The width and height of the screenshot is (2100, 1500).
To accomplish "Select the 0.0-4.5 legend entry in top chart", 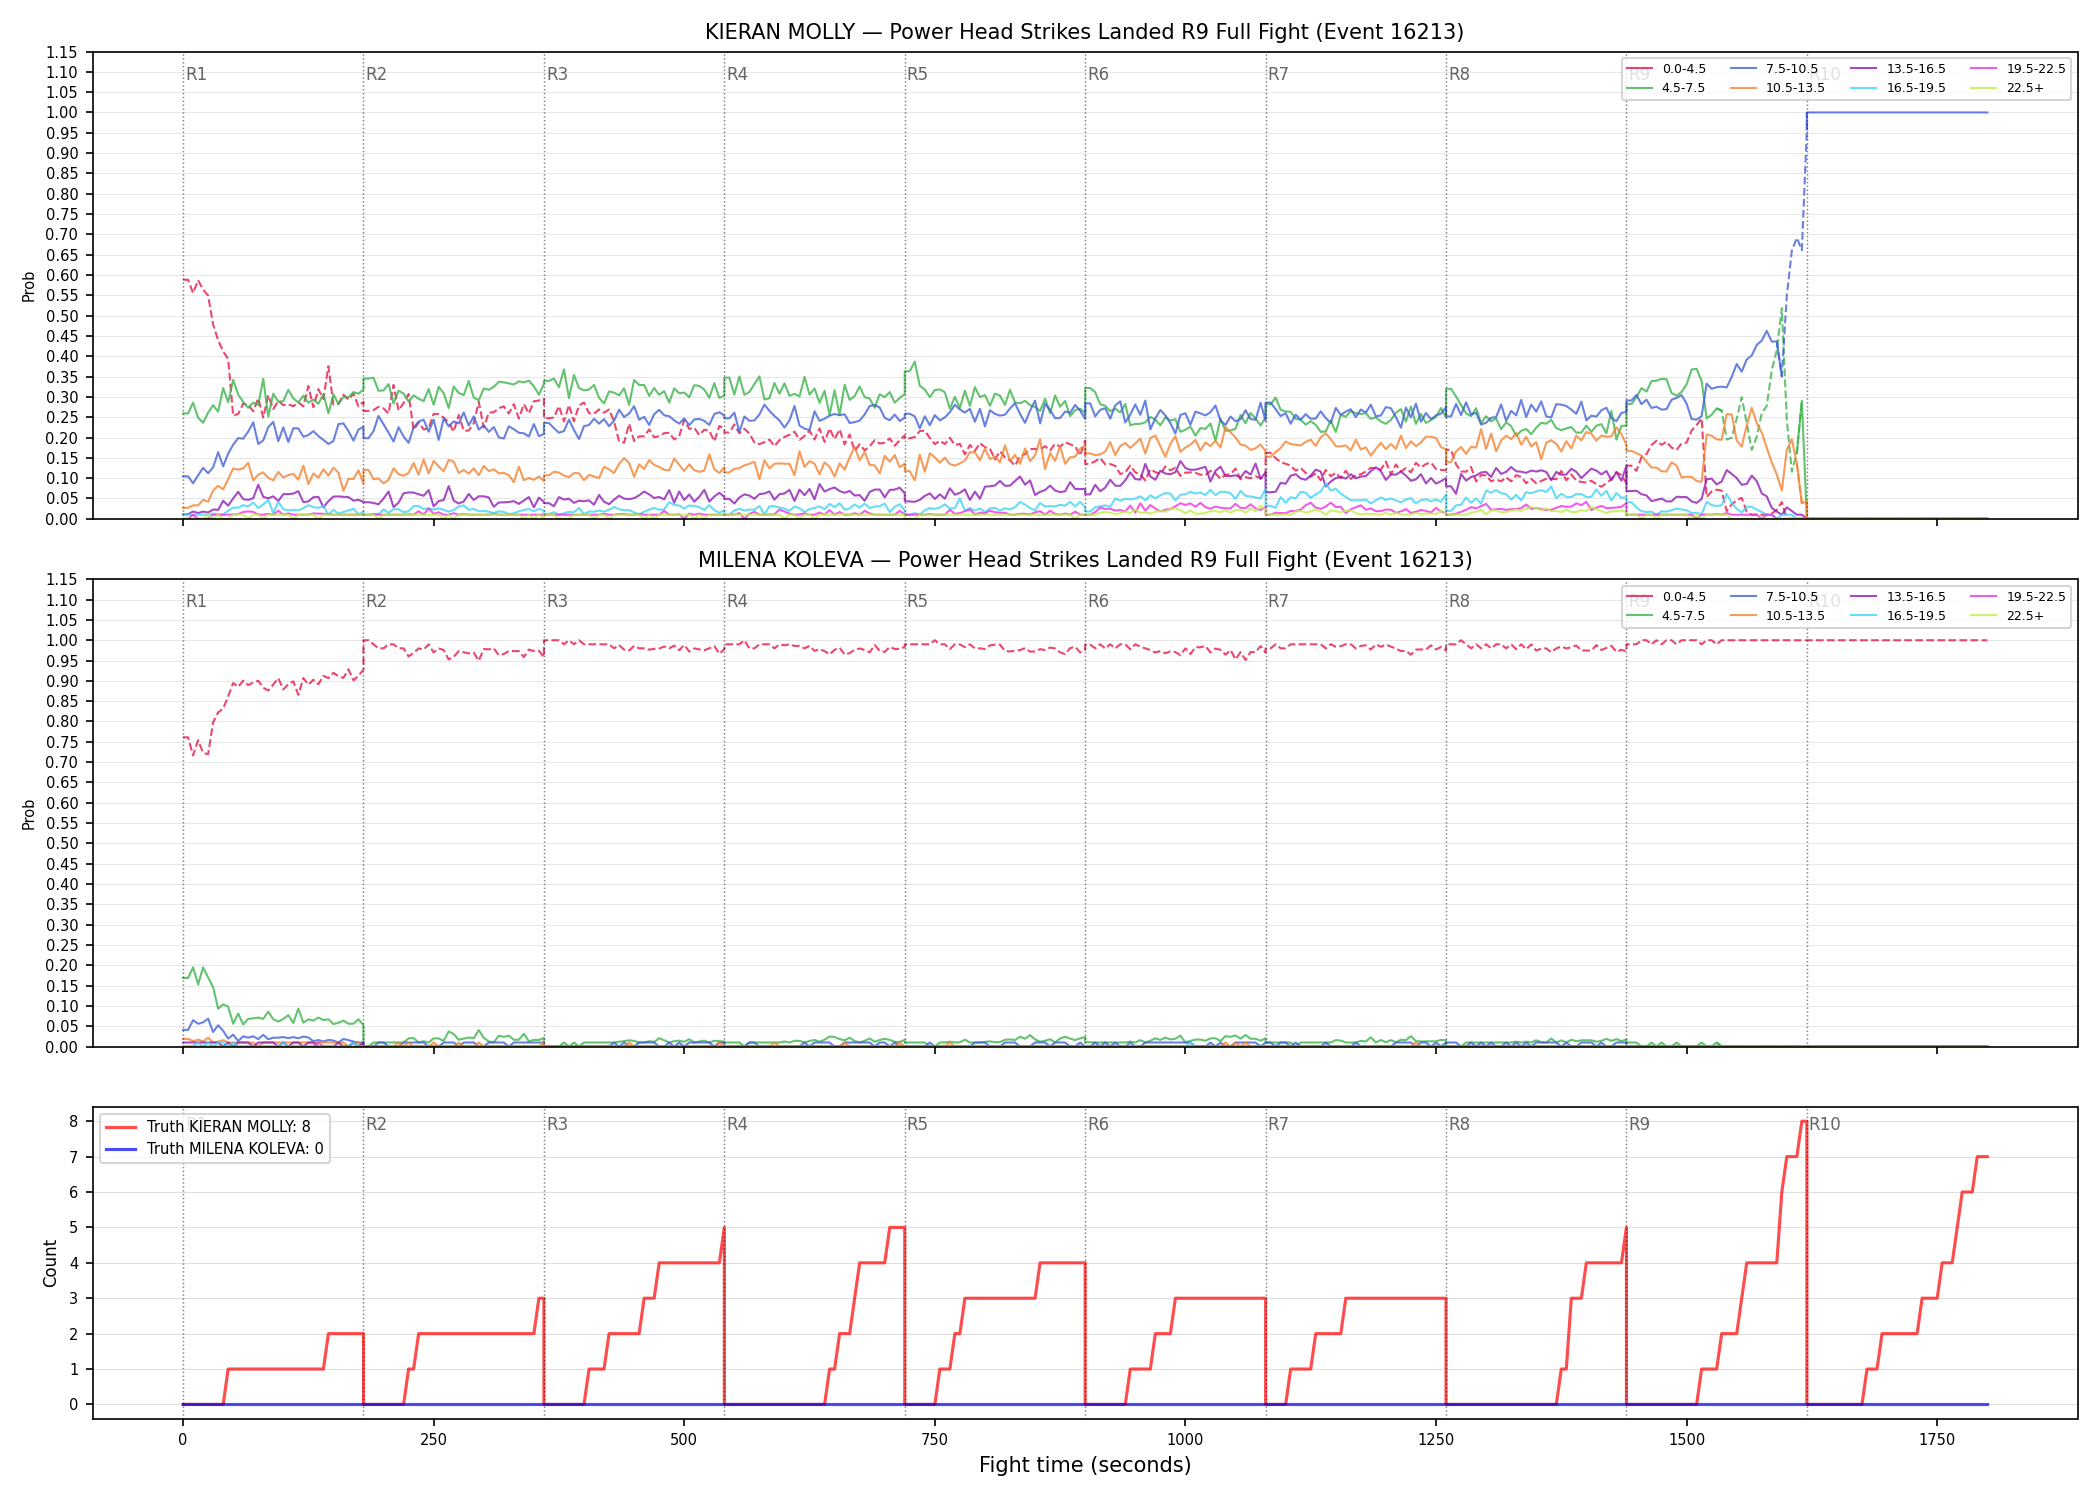I will (x=1666, y=69).
